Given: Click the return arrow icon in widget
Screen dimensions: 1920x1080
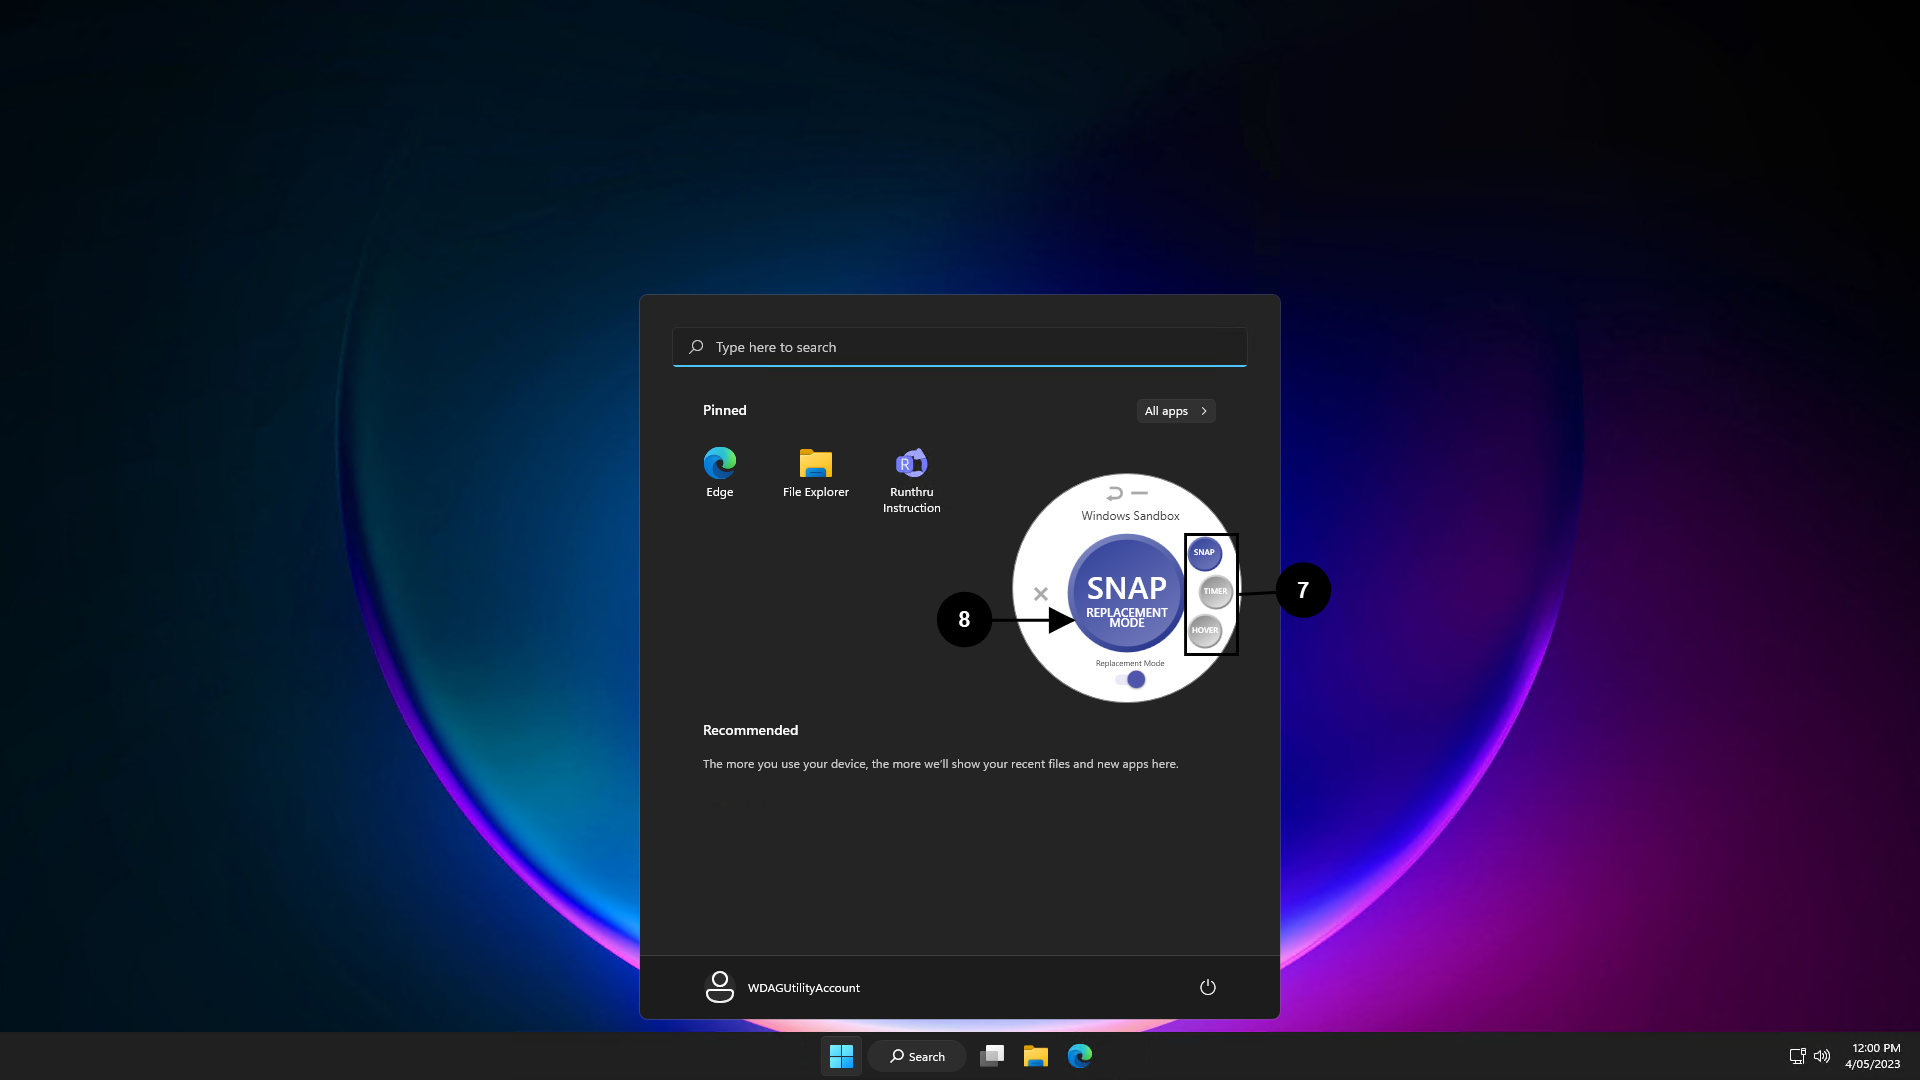Looking at the screenshot, I should click(x=1114, y=493).
